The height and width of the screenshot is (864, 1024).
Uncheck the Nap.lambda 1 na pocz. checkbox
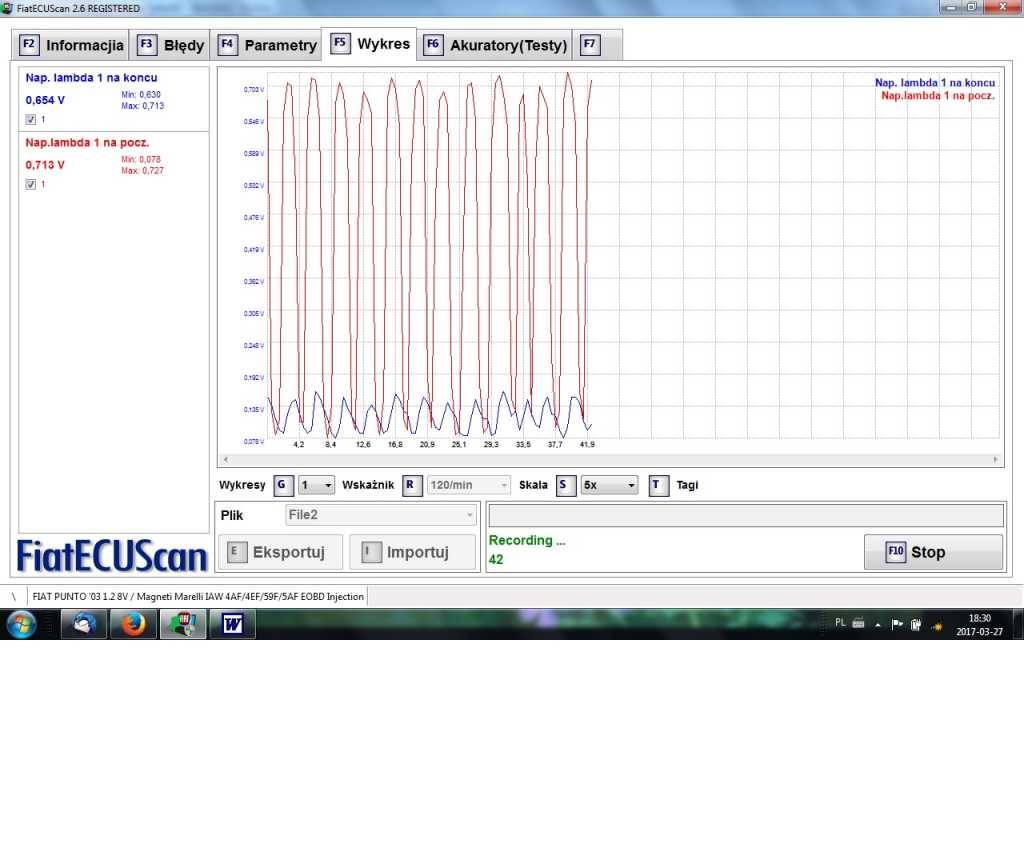click(30, 184)
